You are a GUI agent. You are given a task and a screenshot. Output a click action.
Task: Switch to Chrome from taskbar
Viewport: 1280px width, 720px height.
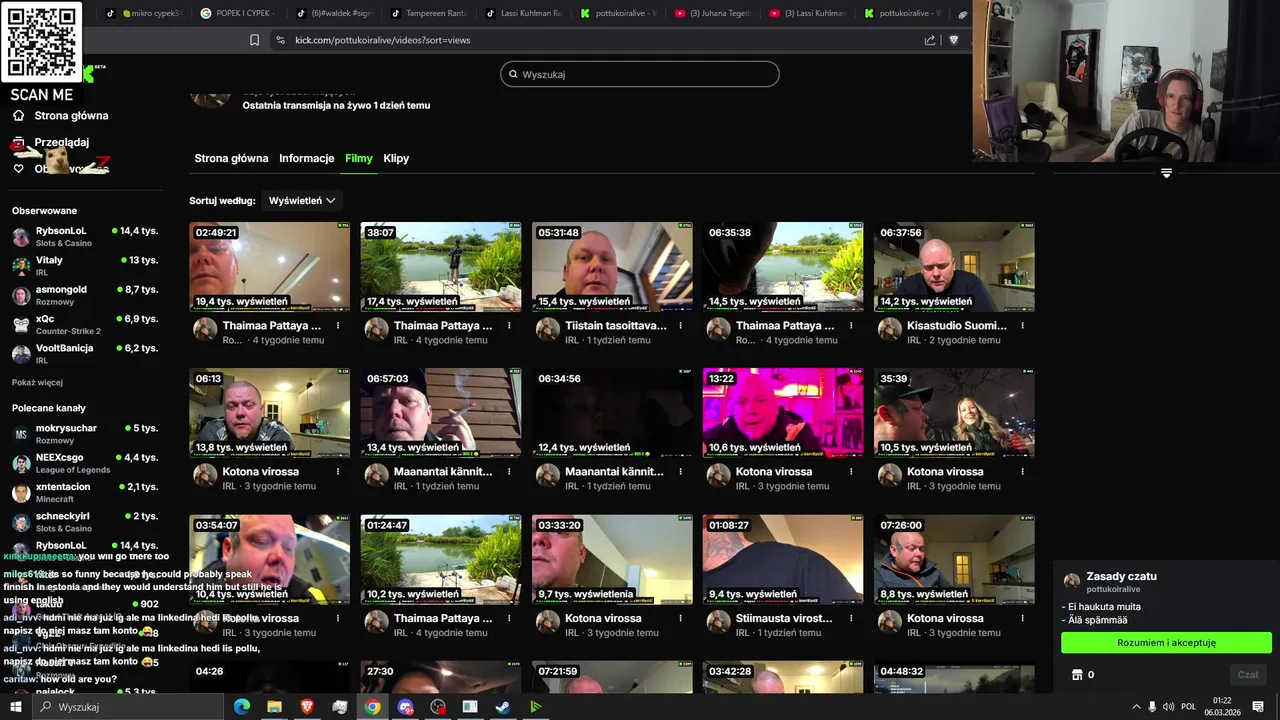[x=372, y=707]
